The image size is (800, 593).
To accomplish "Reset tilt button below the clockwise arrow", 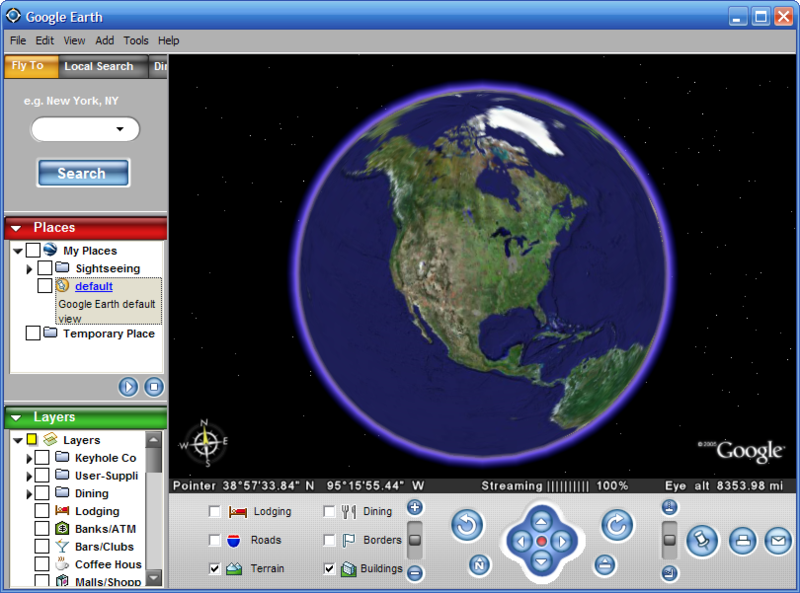I will (605, 565).
